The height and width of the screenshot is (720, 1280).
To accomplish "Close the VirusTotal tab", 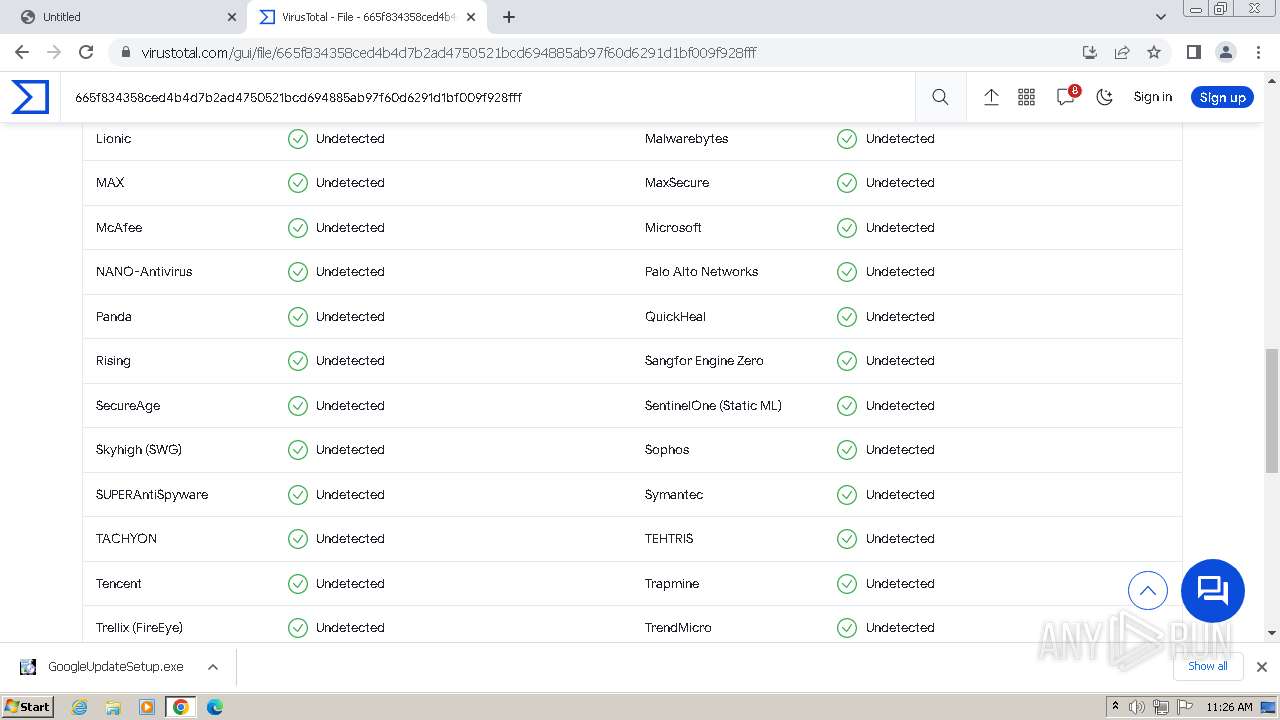I will point(471,17).
